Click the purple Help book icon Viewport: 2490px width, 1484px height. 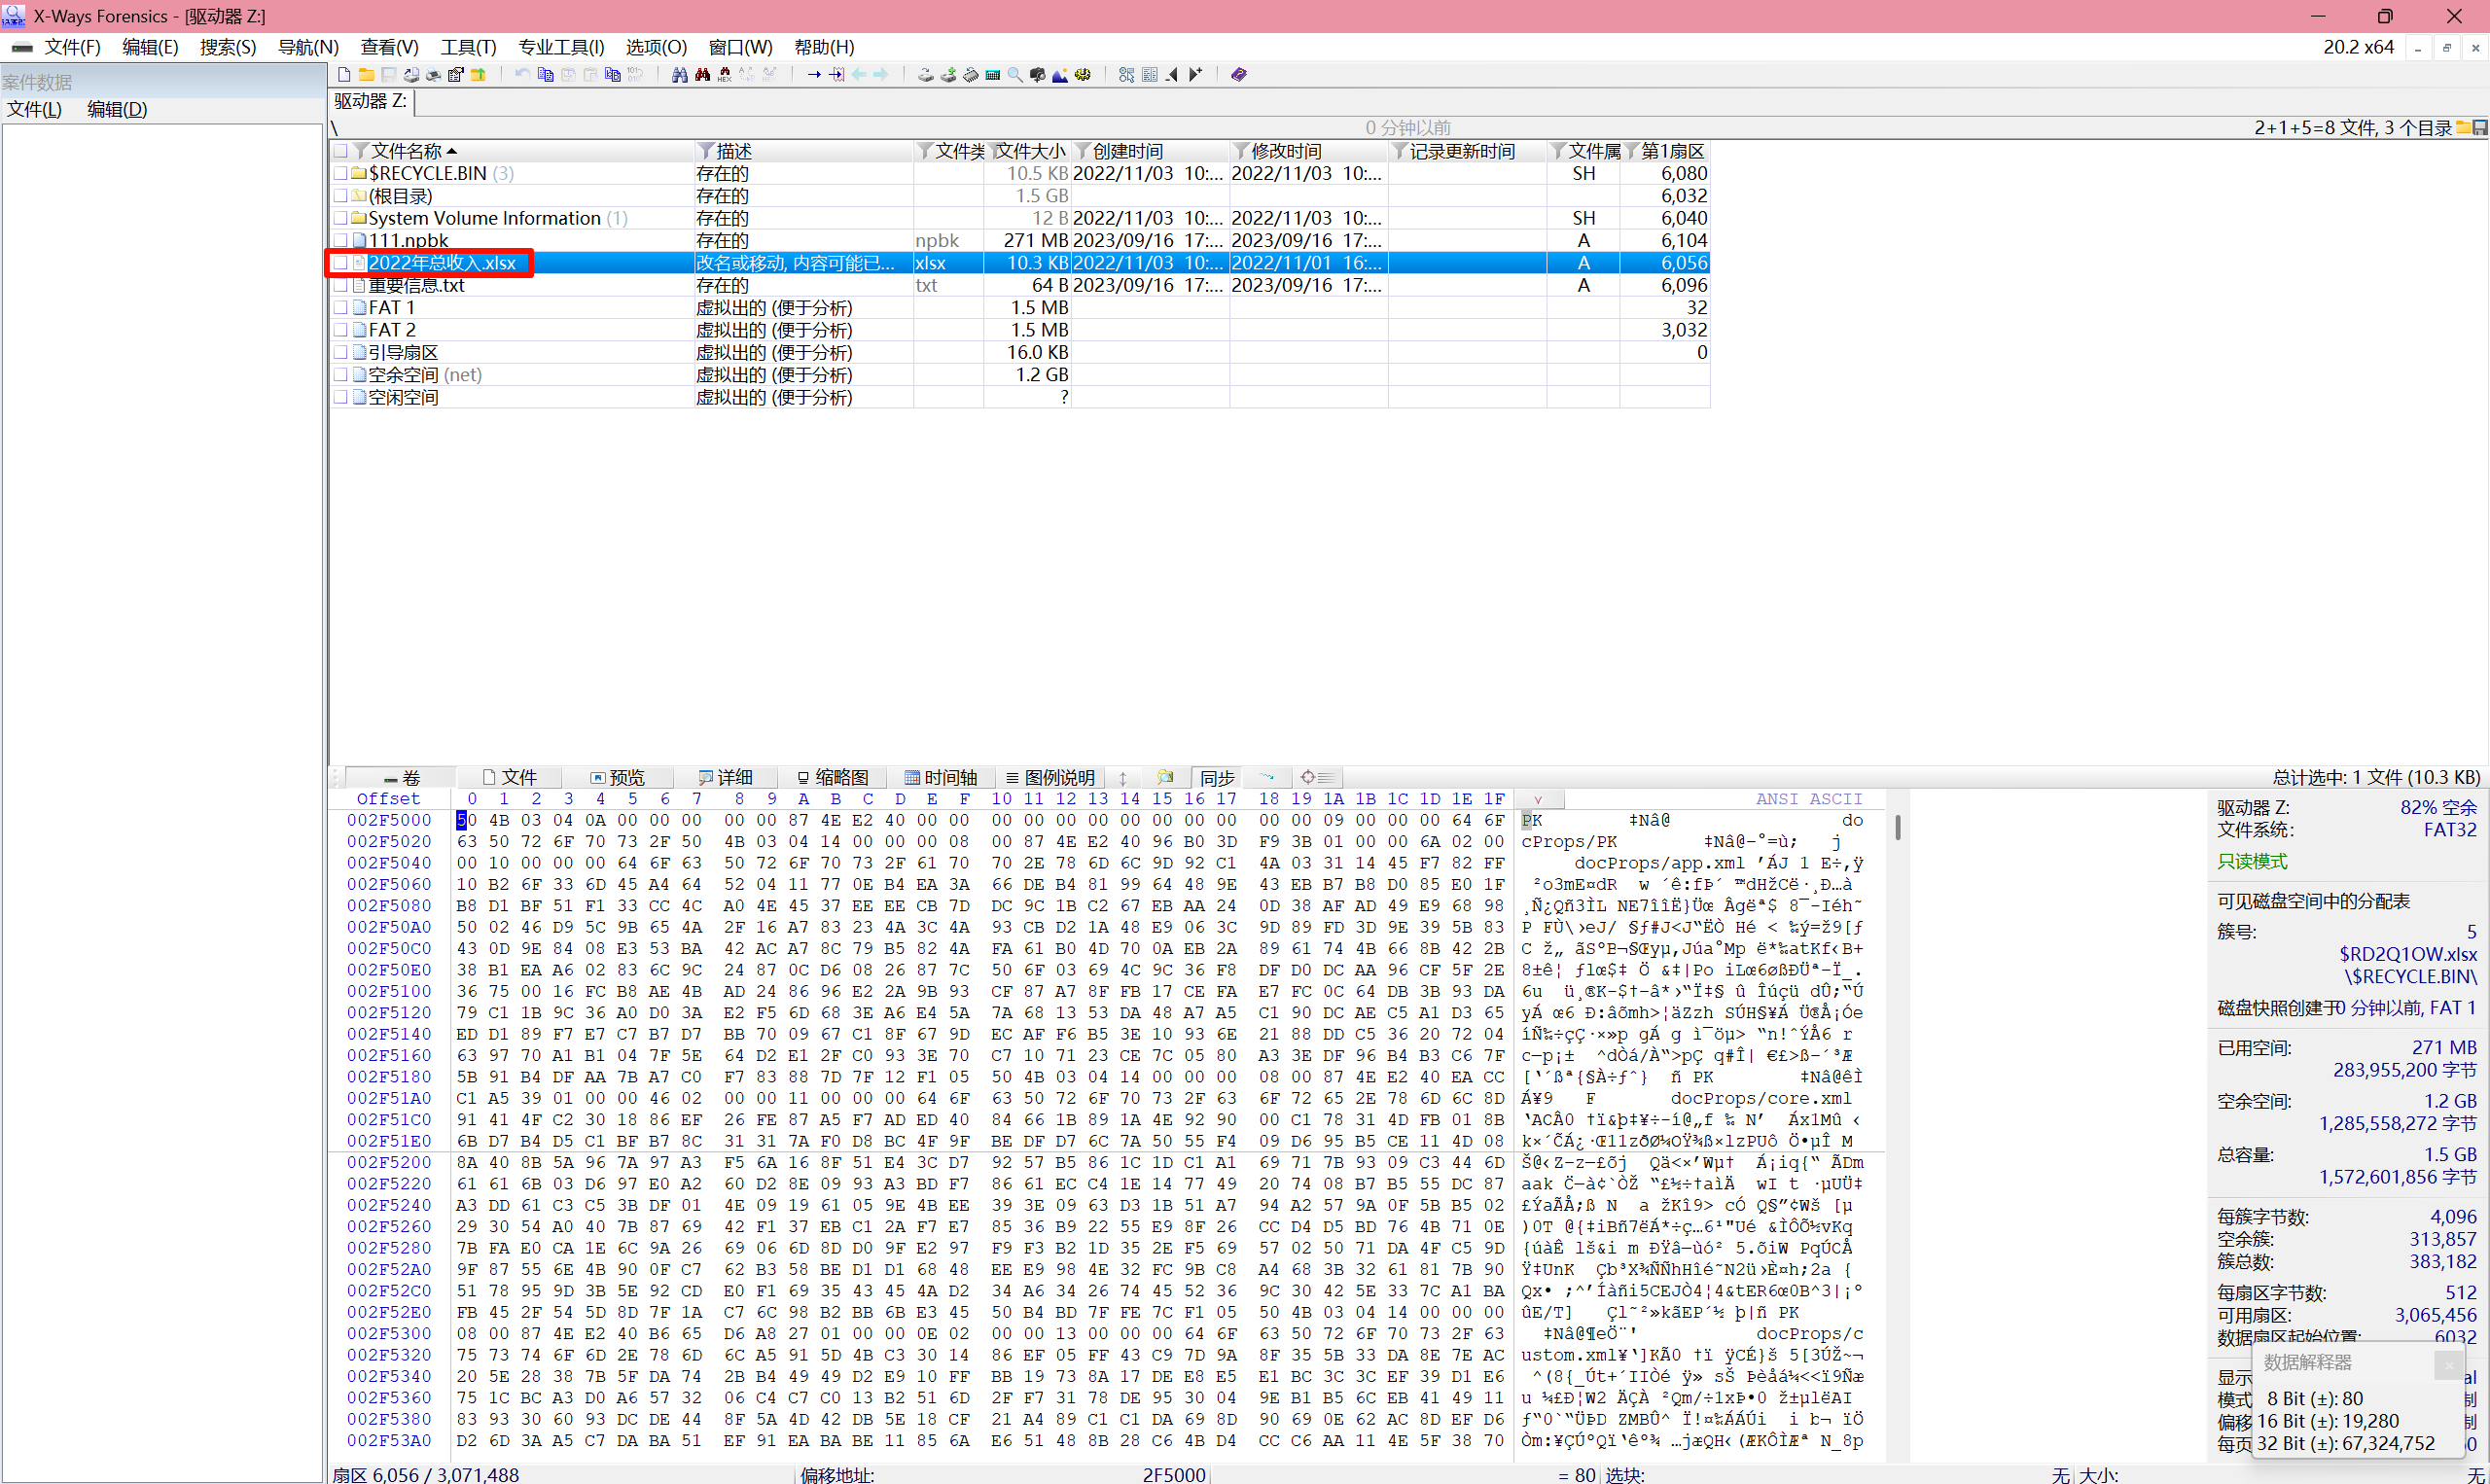[x=1239, y=75]
